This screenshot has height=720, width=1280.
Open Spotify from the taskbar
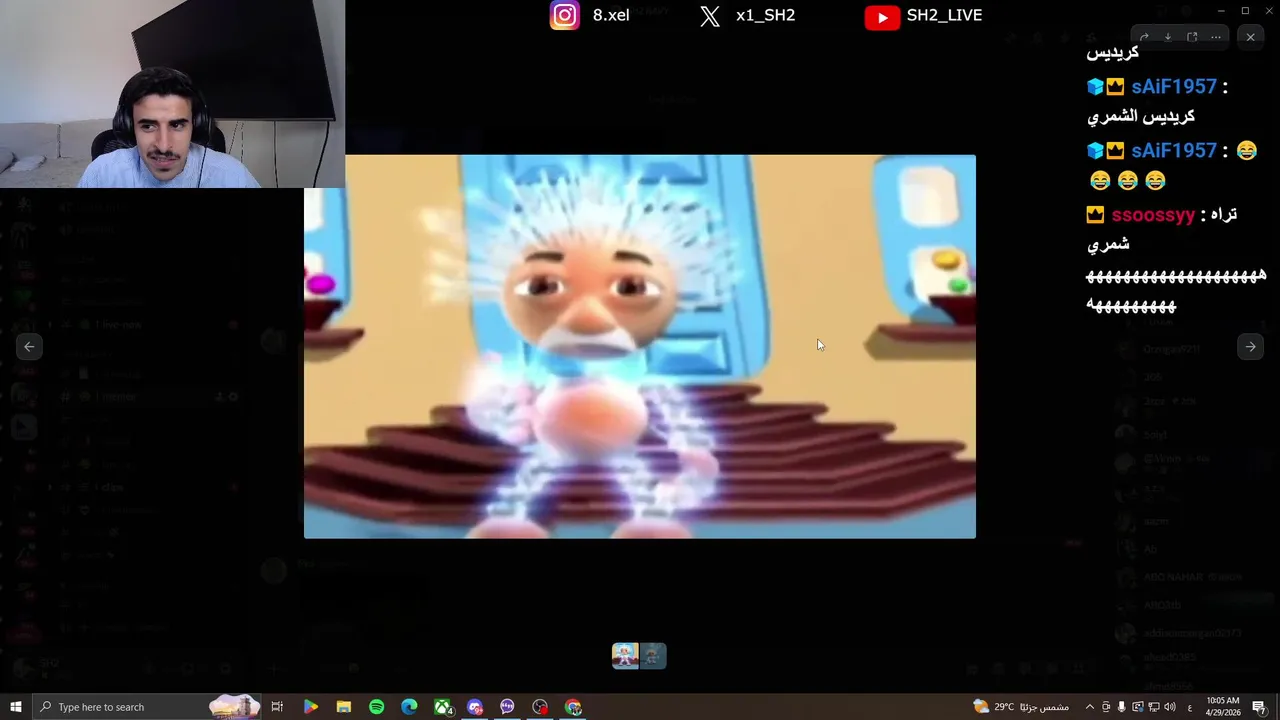[376, 707]
